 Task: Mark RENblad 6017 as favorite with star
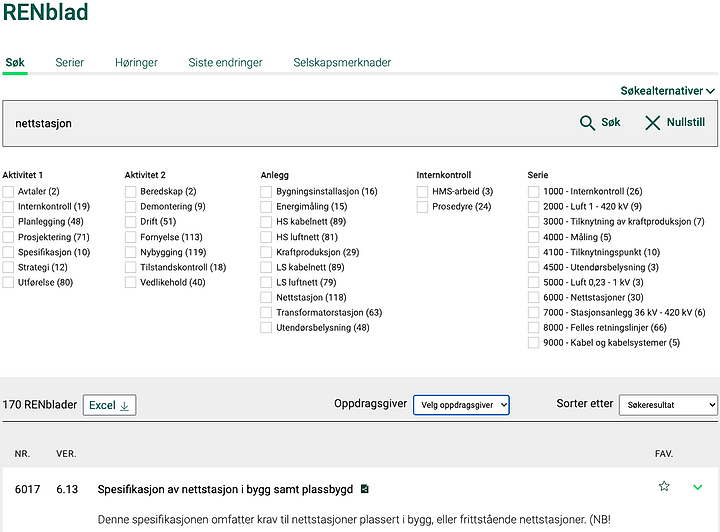pyautogui.click(x=664, y=486)
